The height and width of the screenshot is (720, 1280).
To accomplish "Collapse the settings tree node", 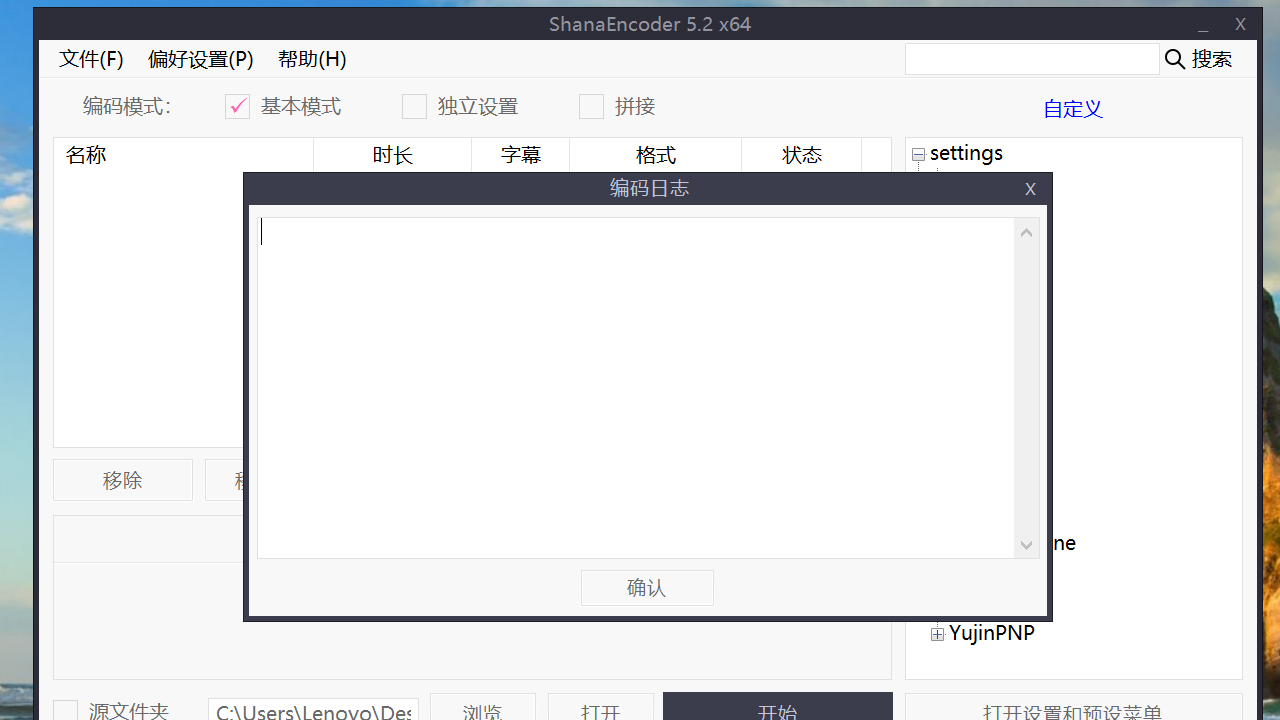I will (x=918, y=154).
